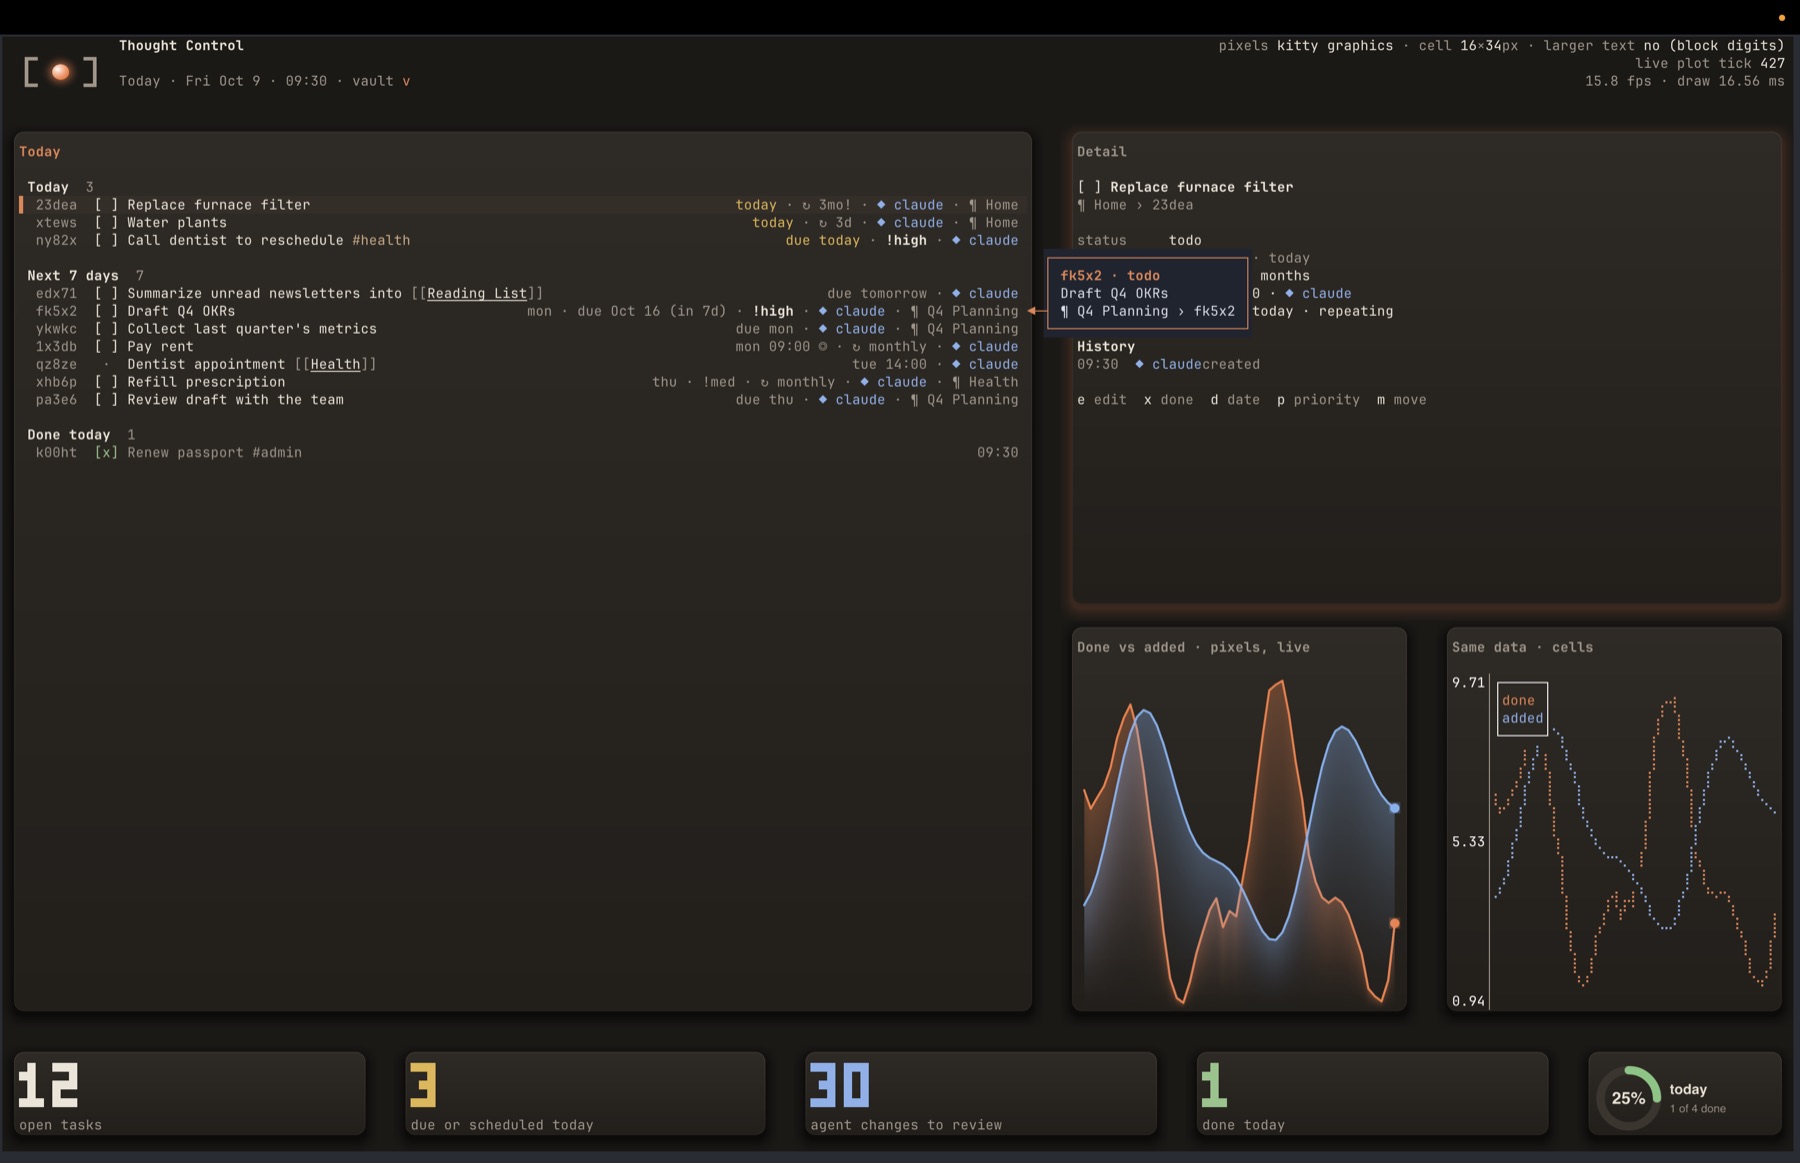Select the Today section header
This screenshot has width=1800, height=1163.
48,187
